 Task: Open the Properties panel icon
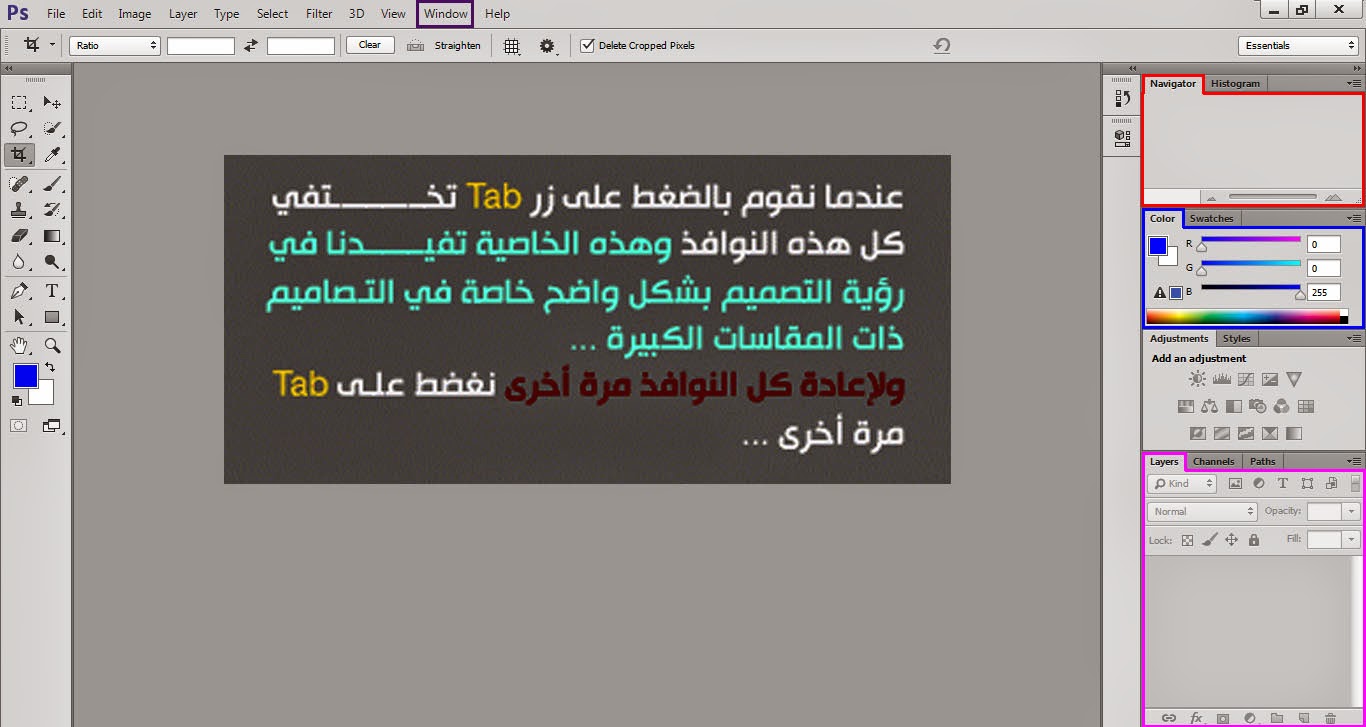1121,137
